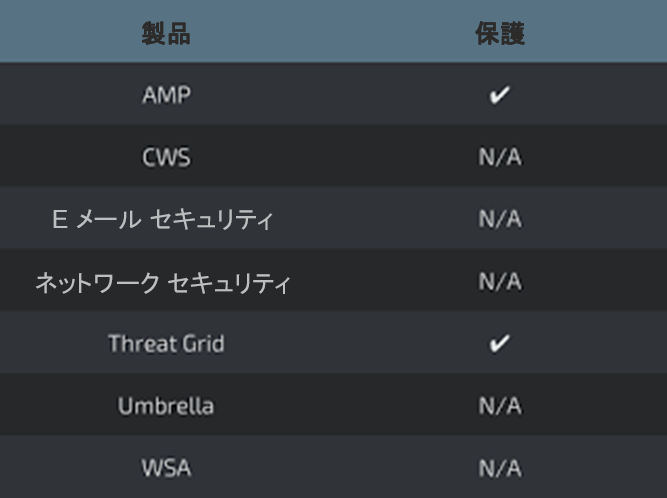Screen dimensions: 667x498
Task: Select the Umbrella product name
Action: [x=166, y=406]
